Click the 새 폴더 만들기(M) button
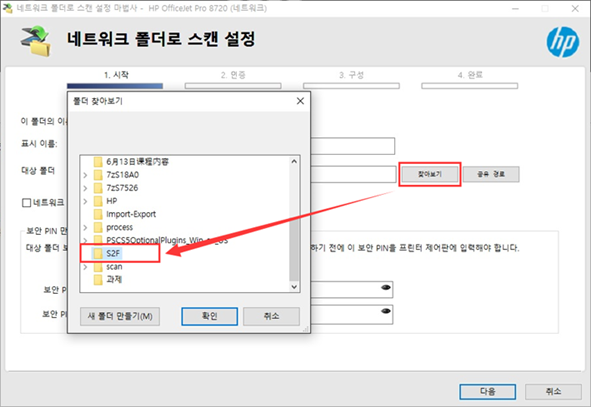This screenshot has width=591, height=407. (x=120, y=316)
